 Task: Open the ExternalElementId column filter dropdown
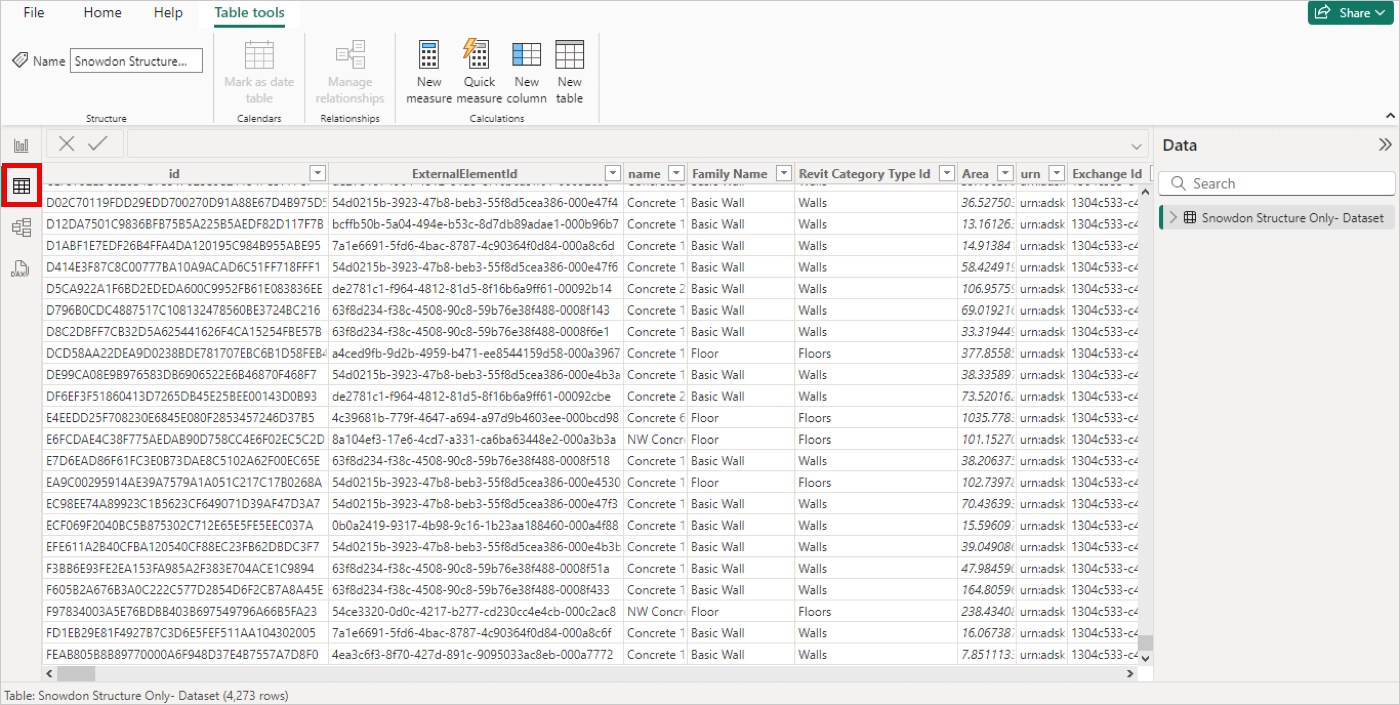click(x=613, y=173)
